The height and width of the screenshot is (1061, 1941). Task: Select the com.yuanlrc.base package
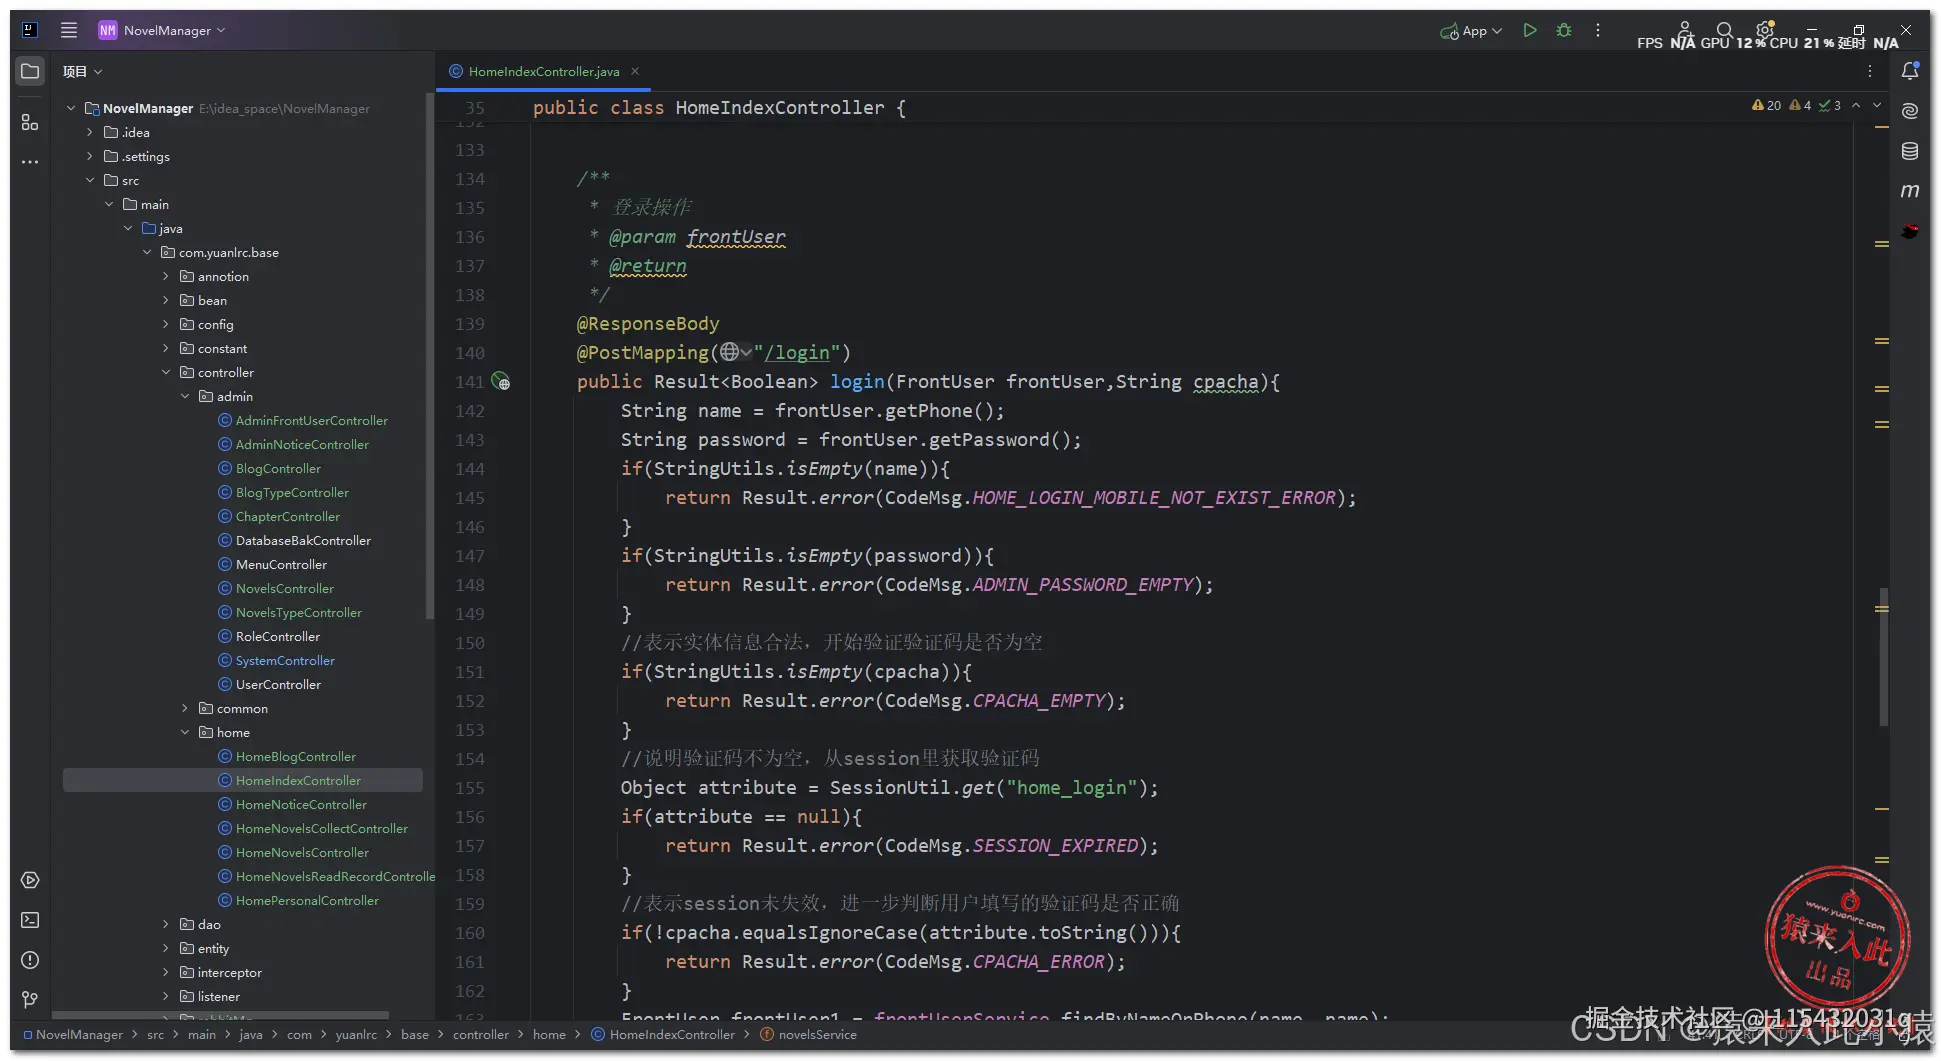tap(228, 252)
